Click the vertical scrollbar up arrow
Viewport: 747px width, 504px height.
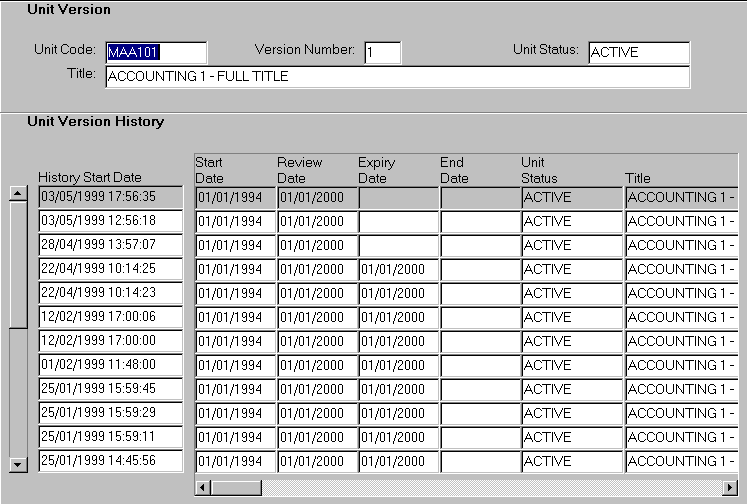click(17, 194)
